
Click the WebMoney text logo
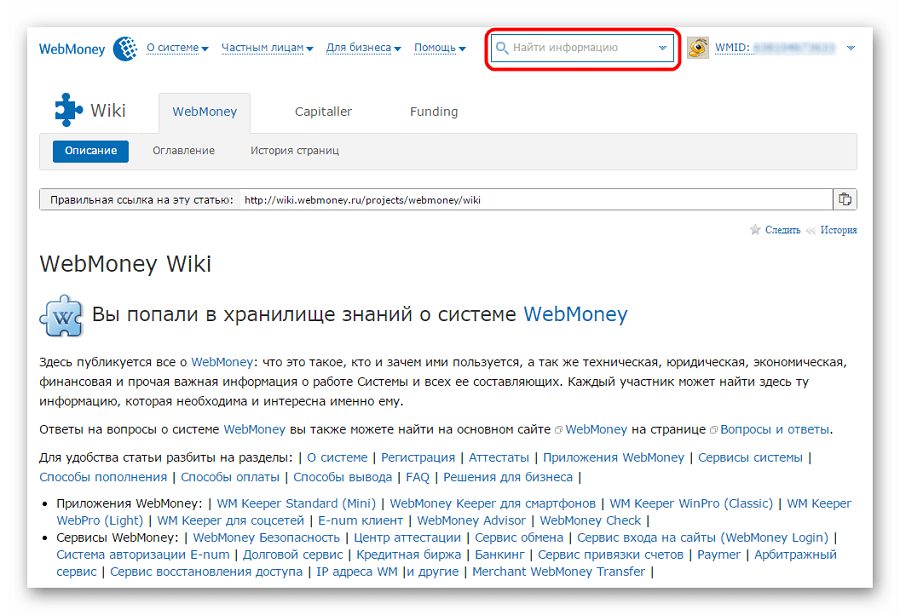[72, 49]
